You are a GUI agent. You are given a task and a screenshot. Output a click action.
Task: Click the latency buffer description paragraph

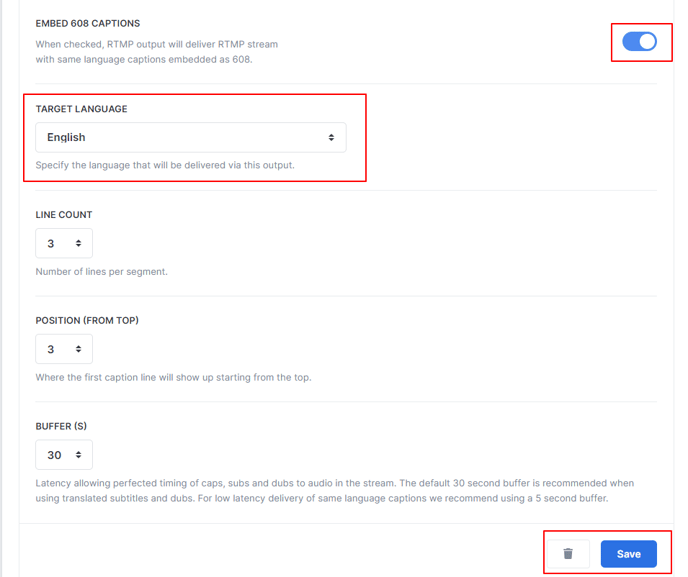pos(335,491)
